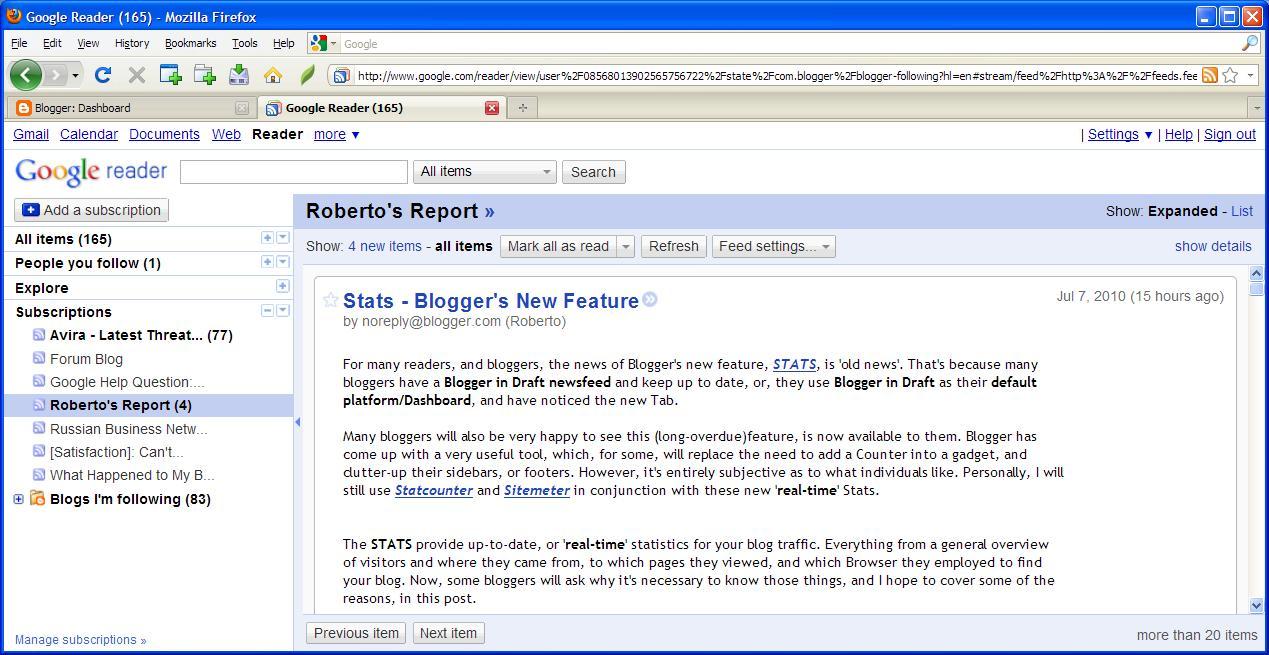Click the show details link

[1213, 246]
